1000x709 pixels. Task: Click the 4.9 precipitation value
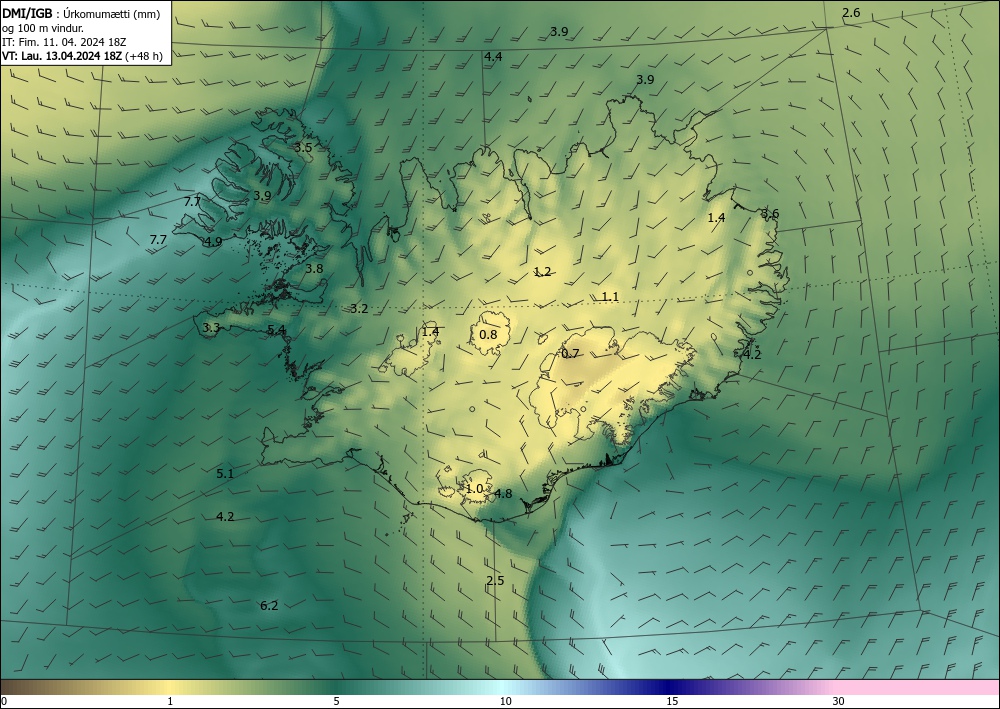(213, 242)
